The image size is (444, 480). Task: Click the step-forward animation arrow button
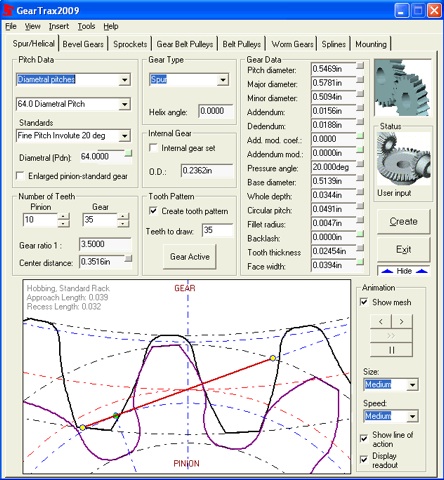402,322
